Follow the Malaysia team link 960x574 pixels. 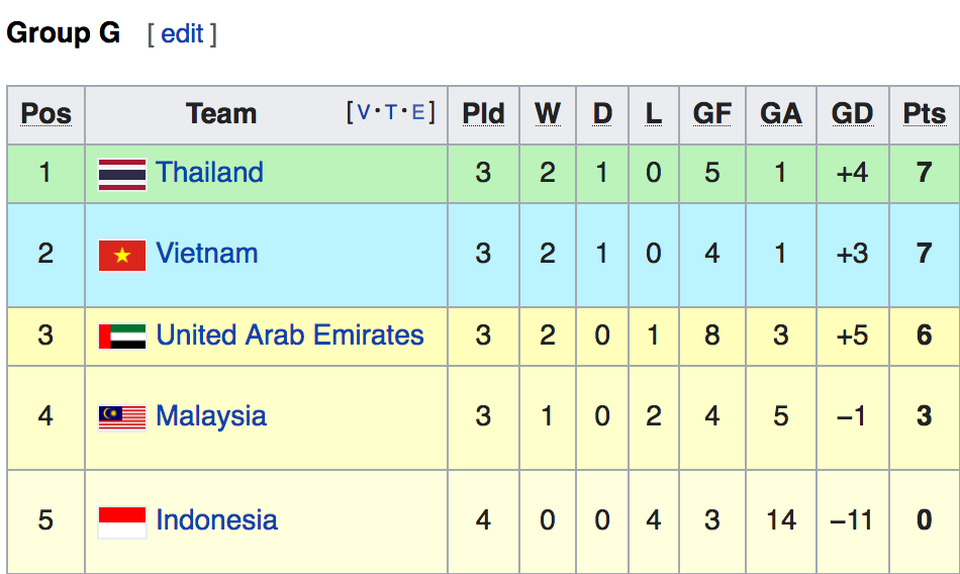pos(211,416)
